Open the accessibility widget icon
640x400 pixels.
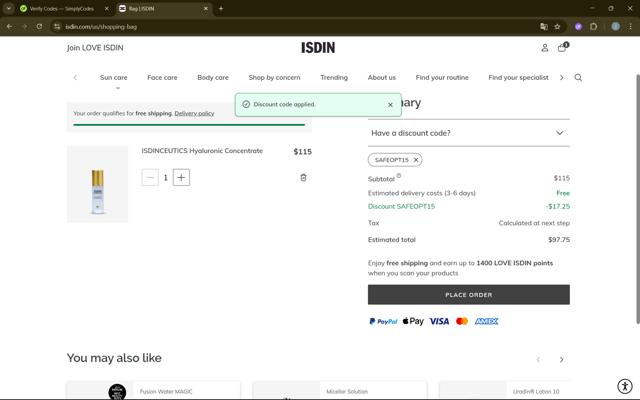click(x=624, y=386)
